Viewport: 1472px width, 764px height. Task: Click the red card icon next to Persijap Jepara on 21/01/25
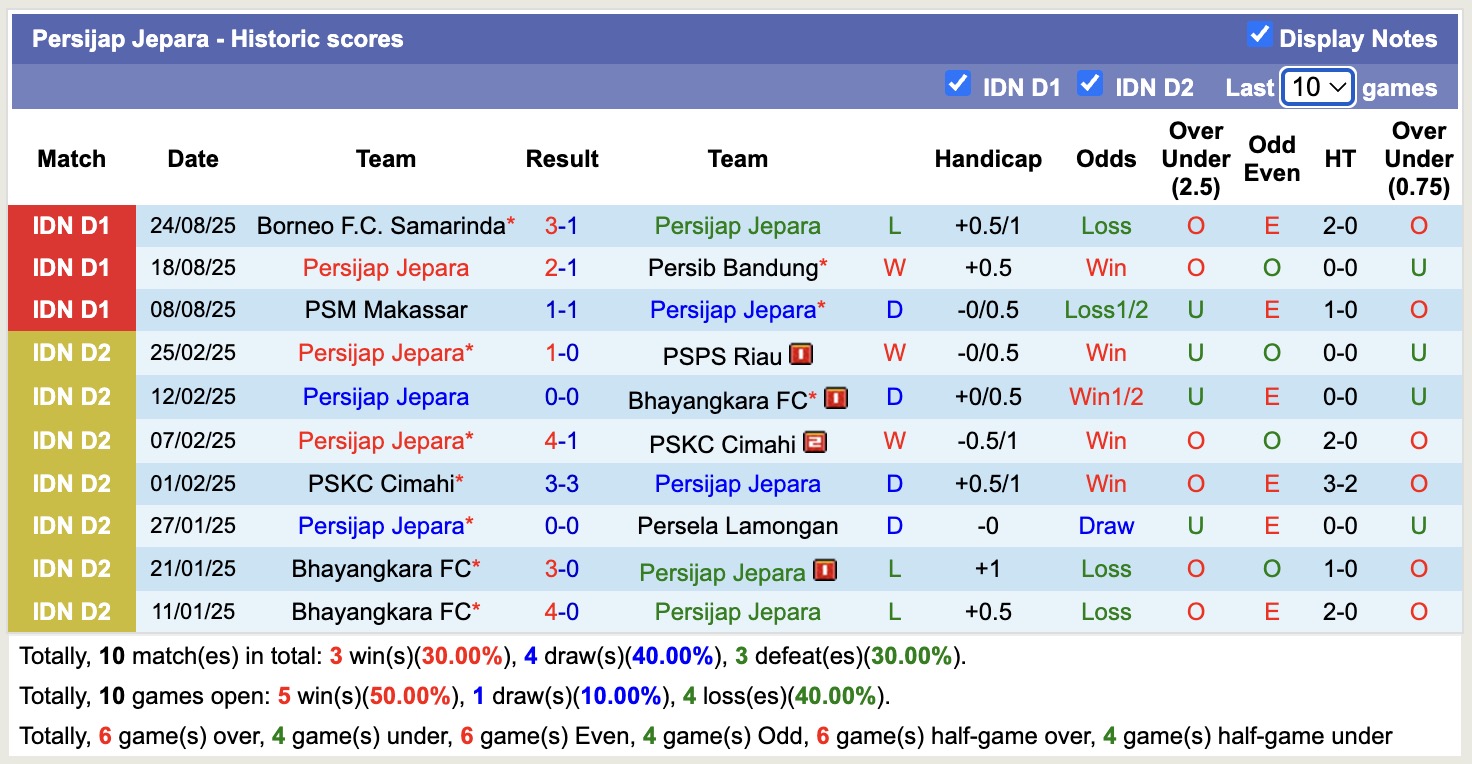pyautogui.click(x=825, y=570)
